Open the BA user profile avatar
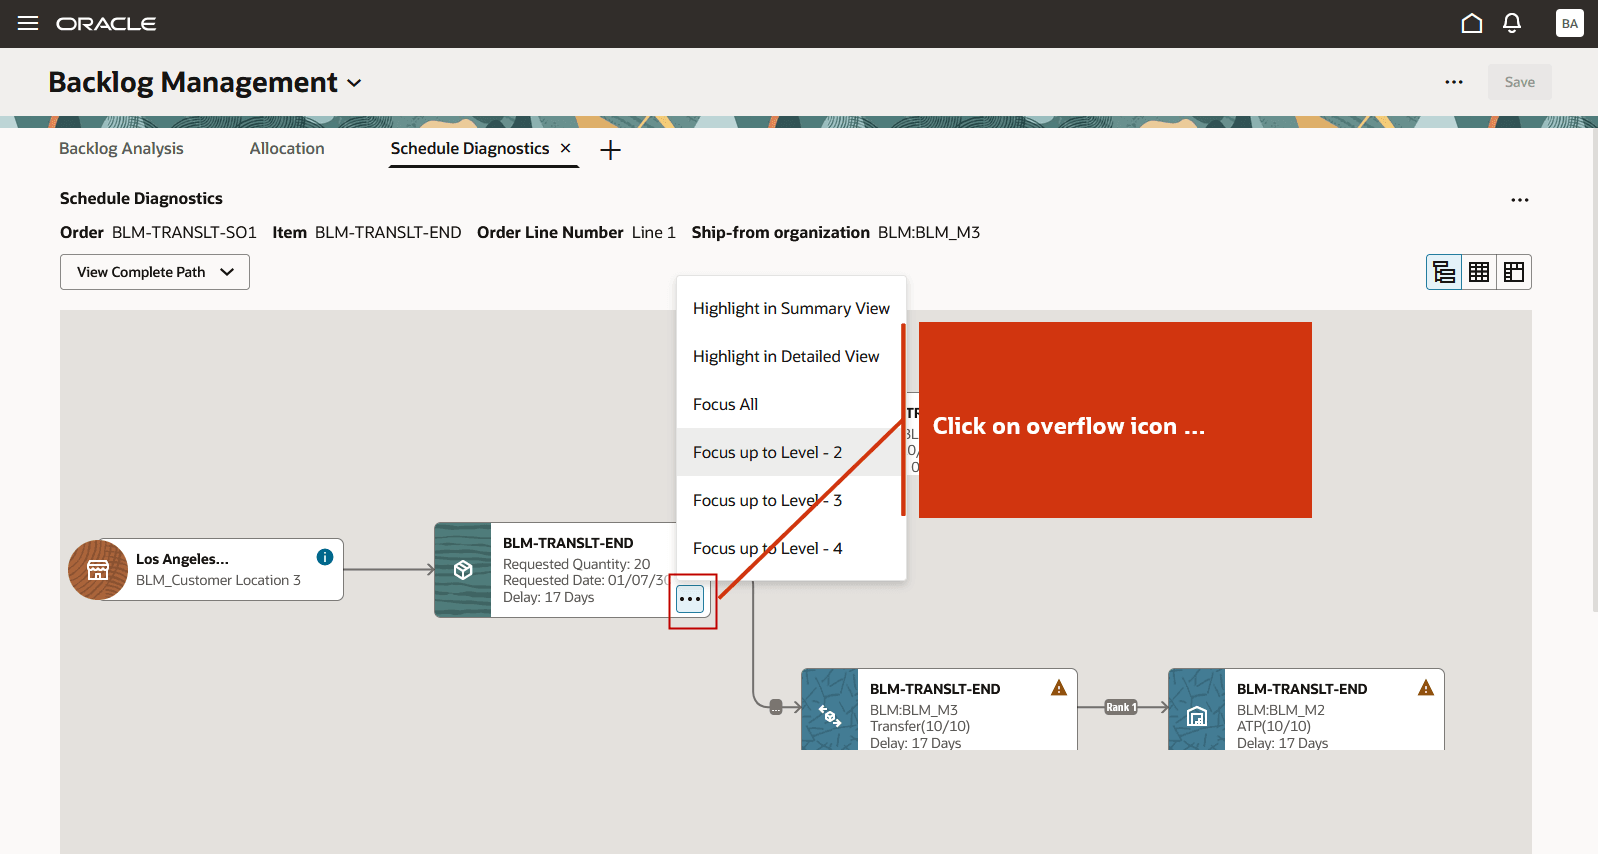Screen dimensions: 1598x854 tap(1569, 23)
